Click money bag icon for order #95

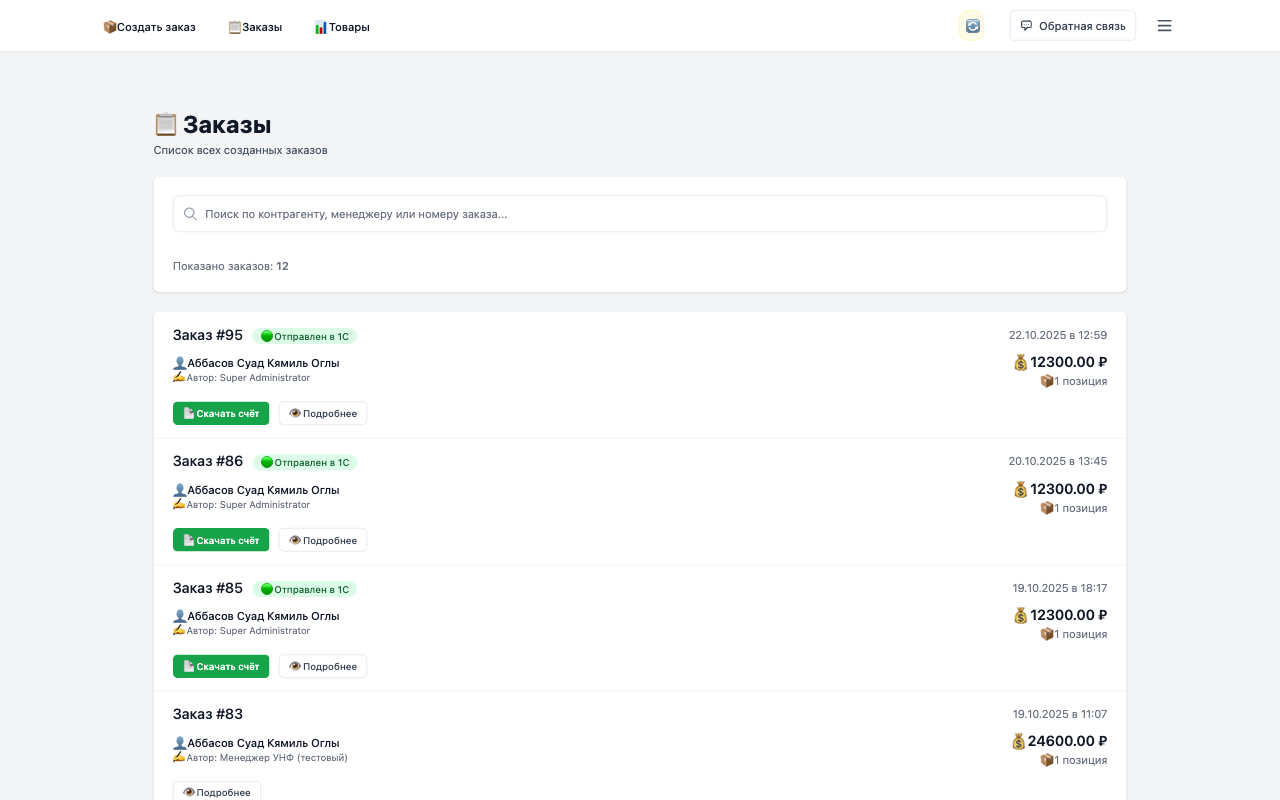(1020, 363)
